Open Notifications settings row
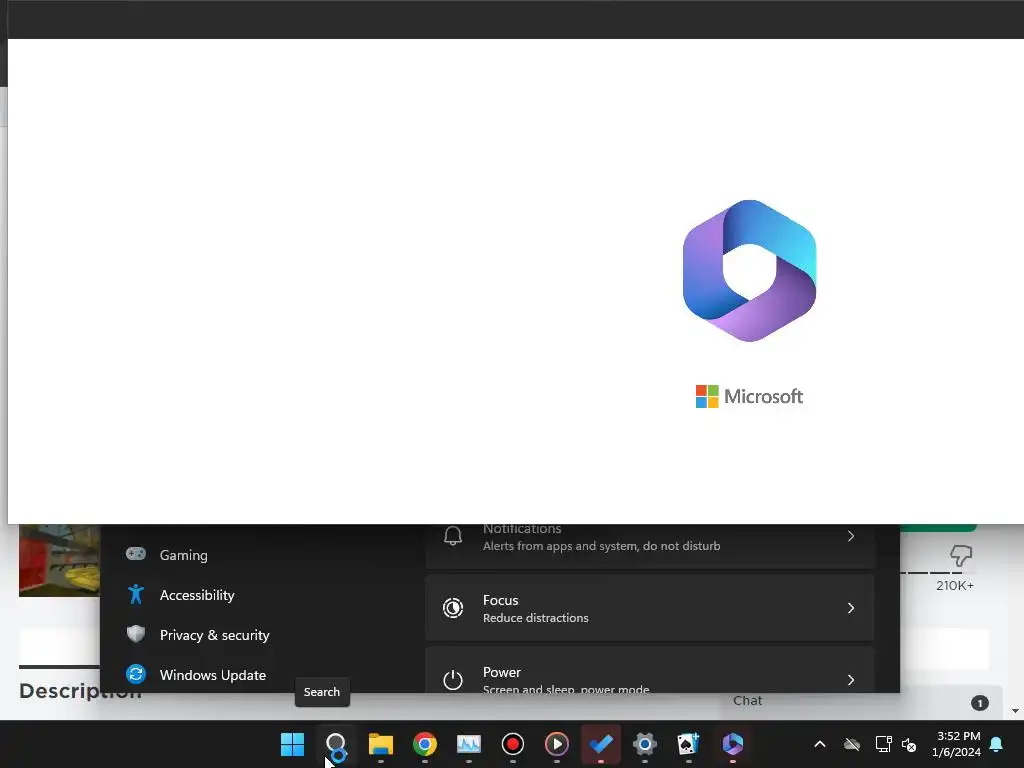 (x=650, y=546)
